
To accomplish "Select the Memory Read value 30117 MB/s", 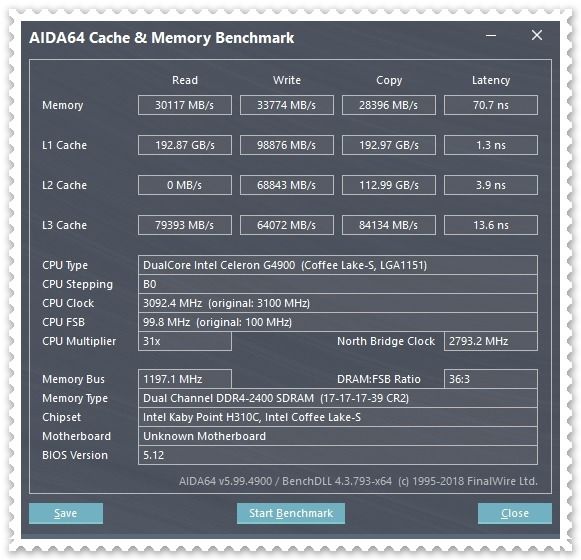I will 185,105.
